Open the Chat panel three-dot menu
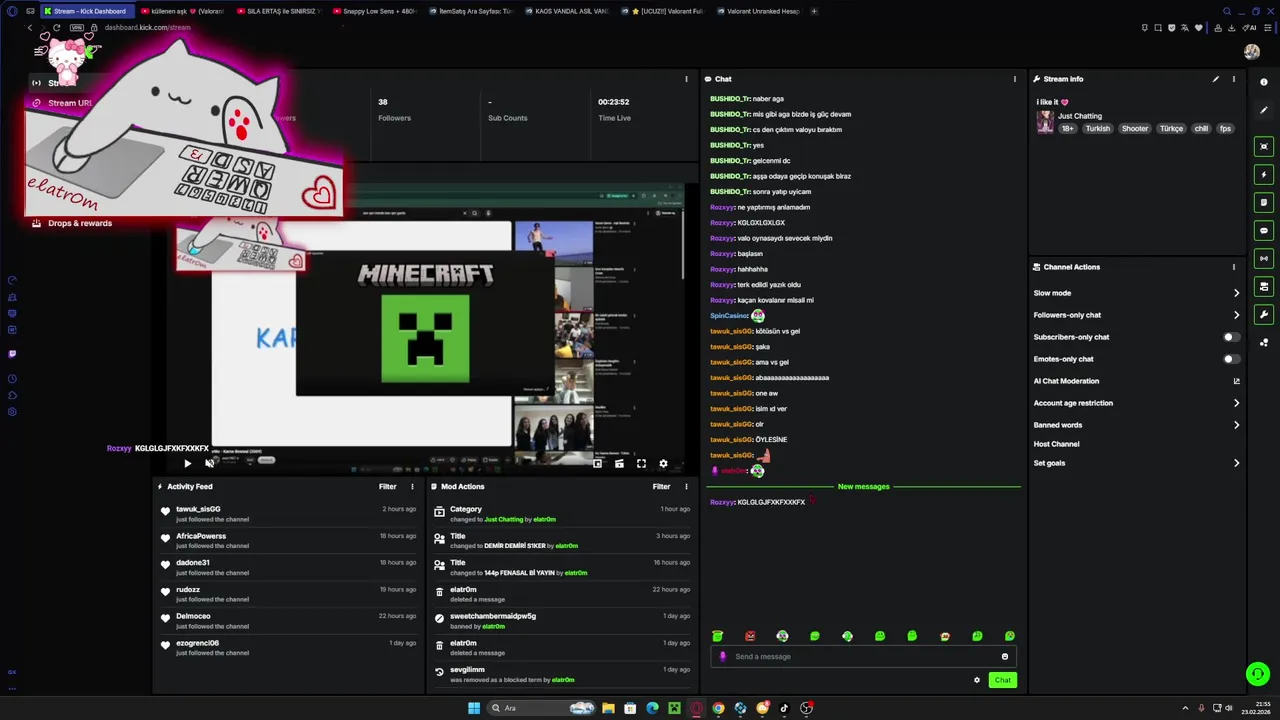Viewport: 1280px width, 720px height. click(1015, 79)
